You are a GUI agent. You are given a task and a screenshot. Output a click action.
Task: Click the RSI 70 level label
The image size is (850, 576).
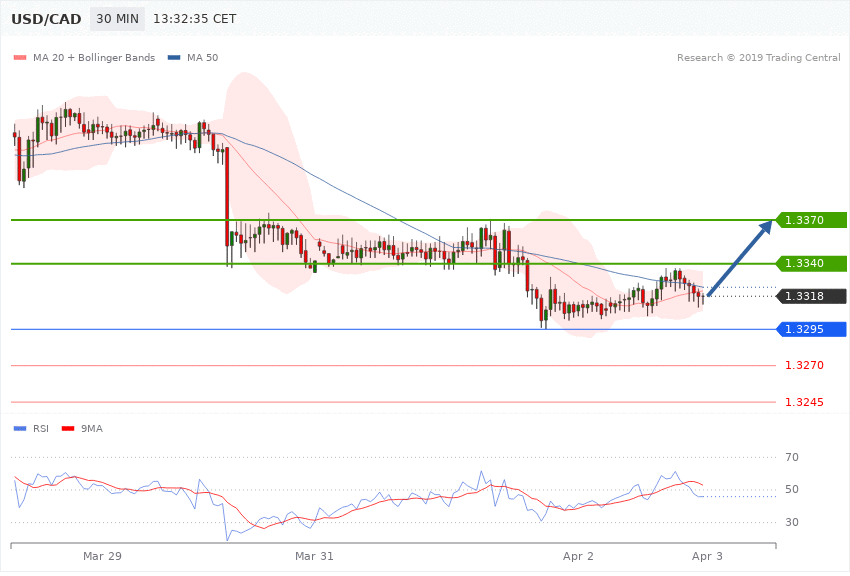[792, 457]
